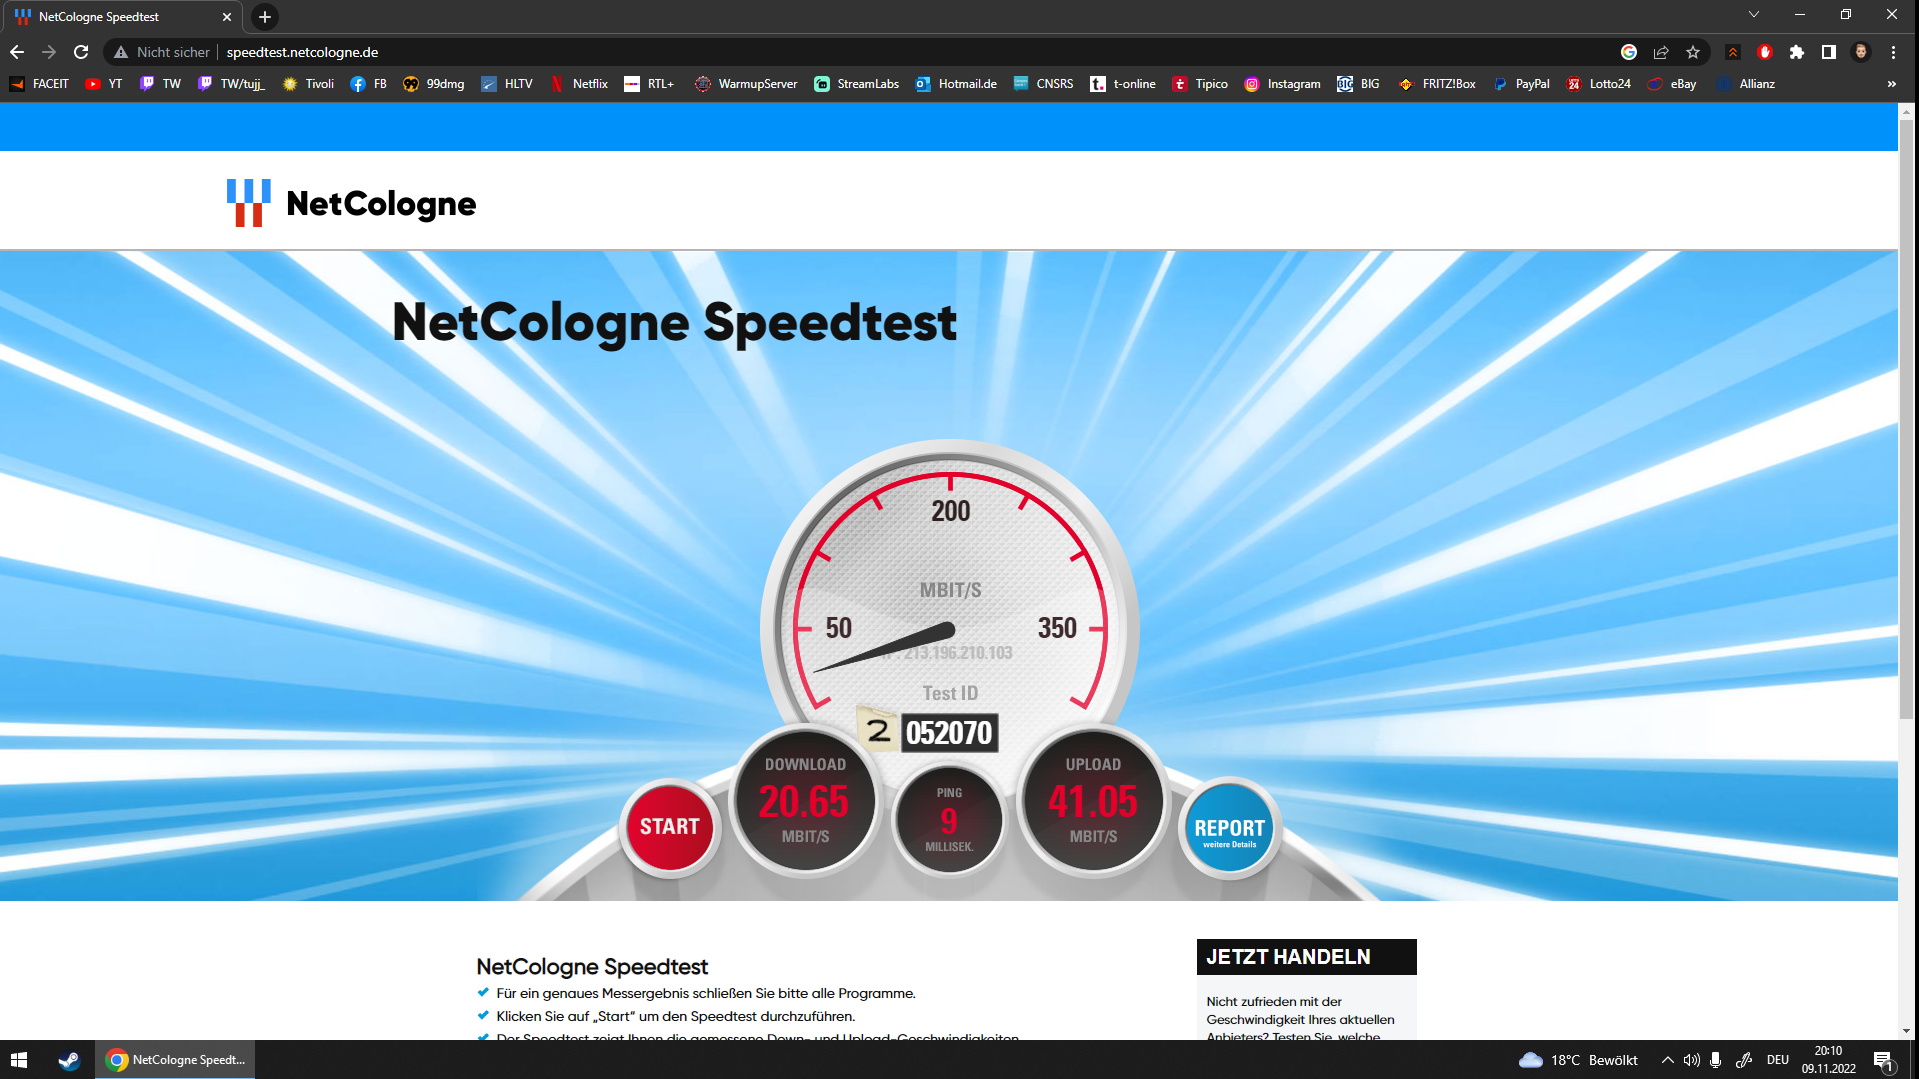The height and width of the screenshot is (1079, 1919).
Task: Open the notification center icon
Action: click(1884, 1060)
